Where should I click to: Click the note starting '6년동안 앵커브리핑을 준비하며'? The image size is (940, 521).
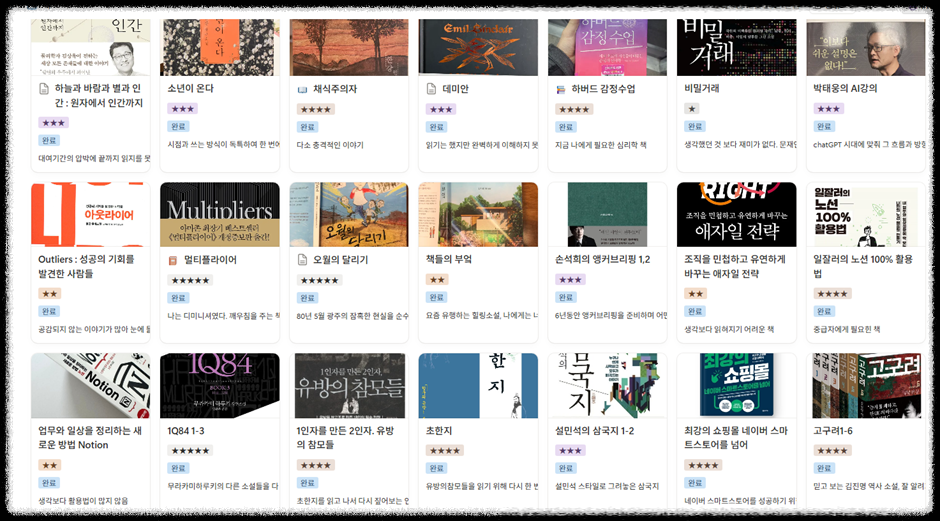point(611,315)
